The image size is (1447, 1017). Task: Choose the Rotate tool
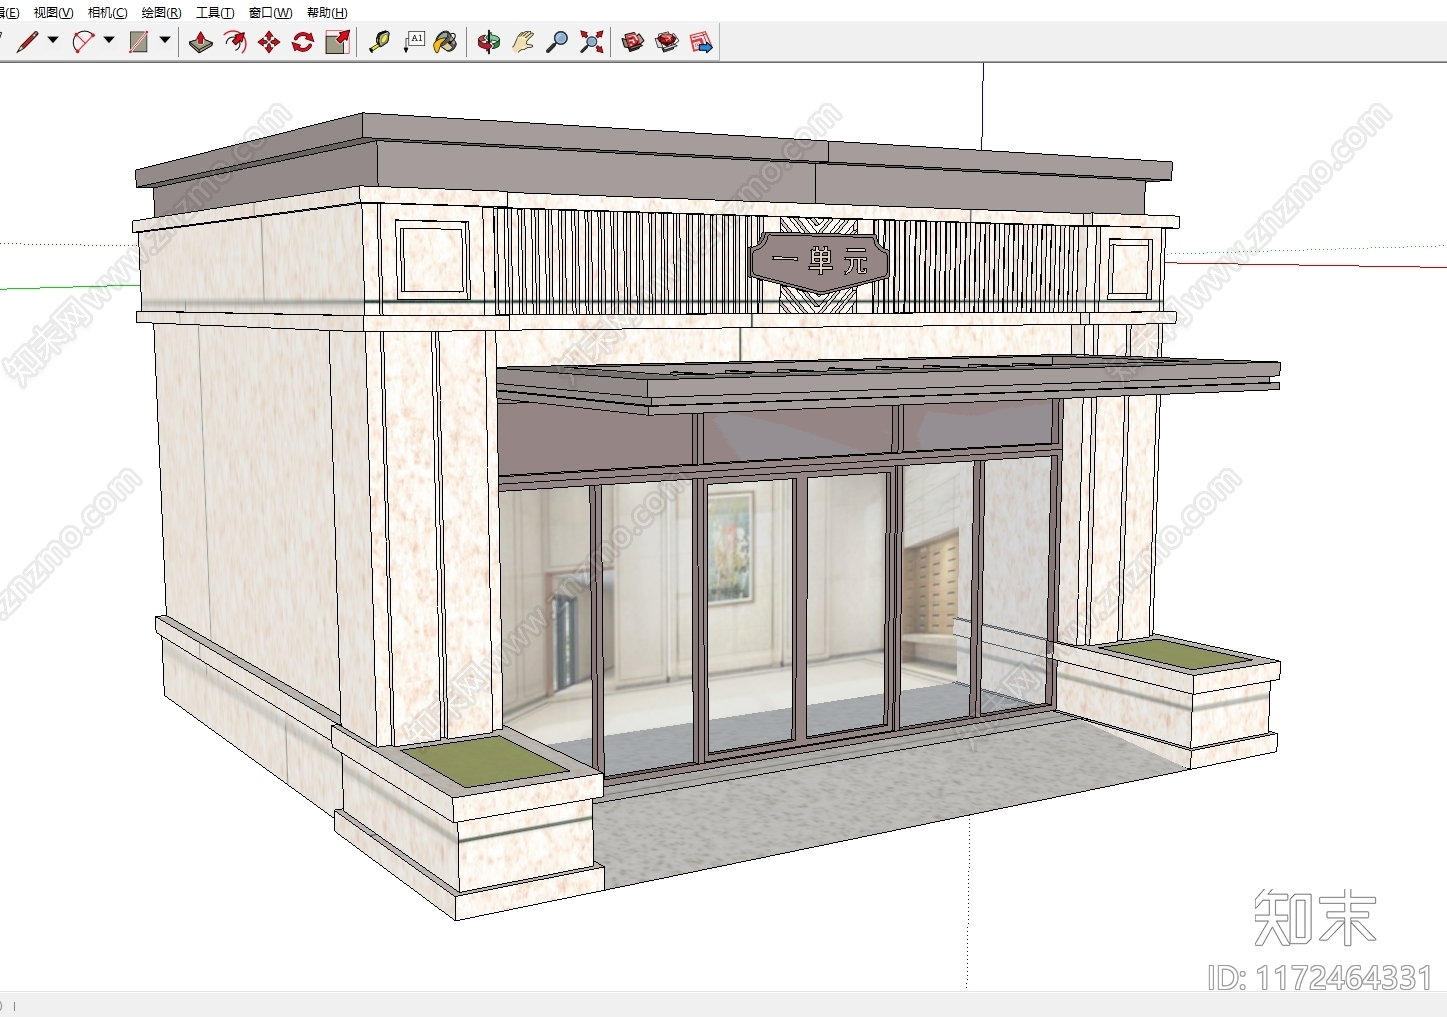[x=303, y=42]
